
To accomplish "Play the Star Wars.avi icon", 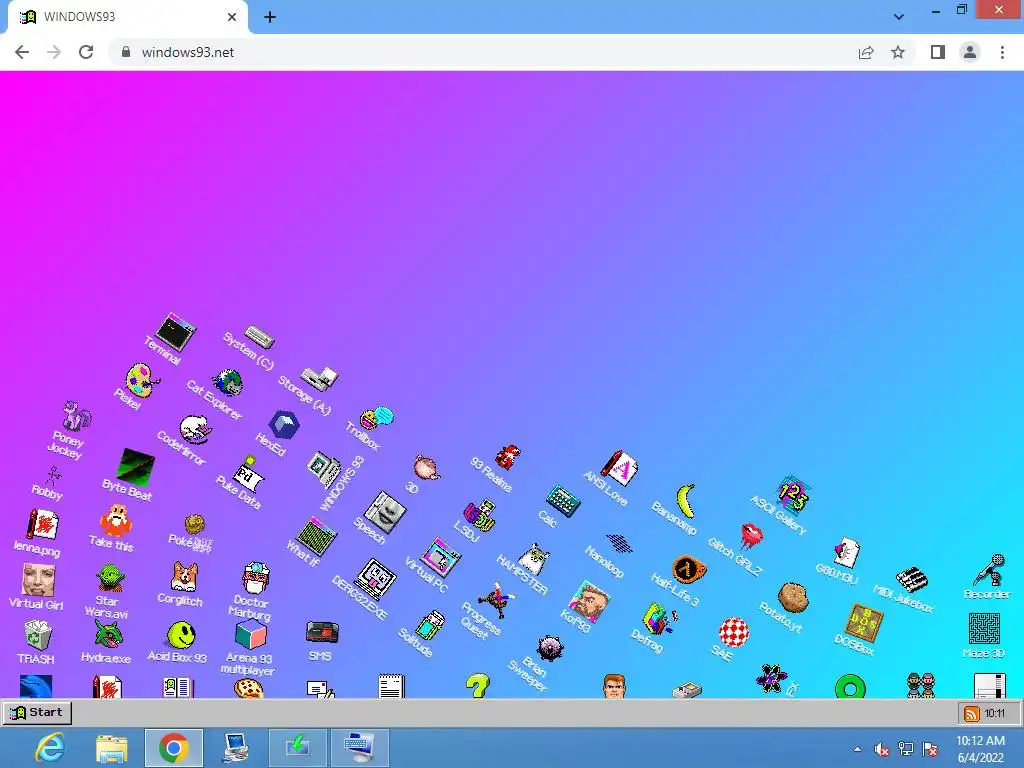I will (x=110, y=577).
